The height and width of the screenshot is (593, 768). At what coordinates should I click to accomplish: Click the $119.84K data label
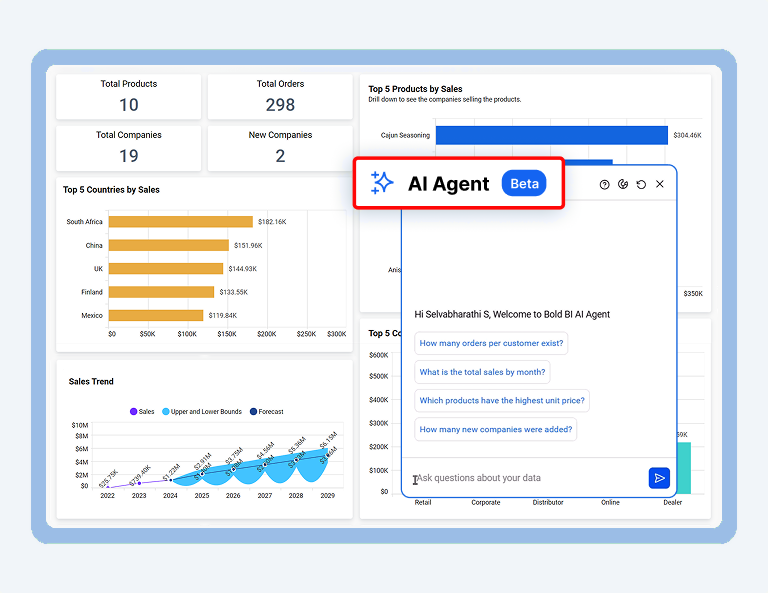pos(223,315)
